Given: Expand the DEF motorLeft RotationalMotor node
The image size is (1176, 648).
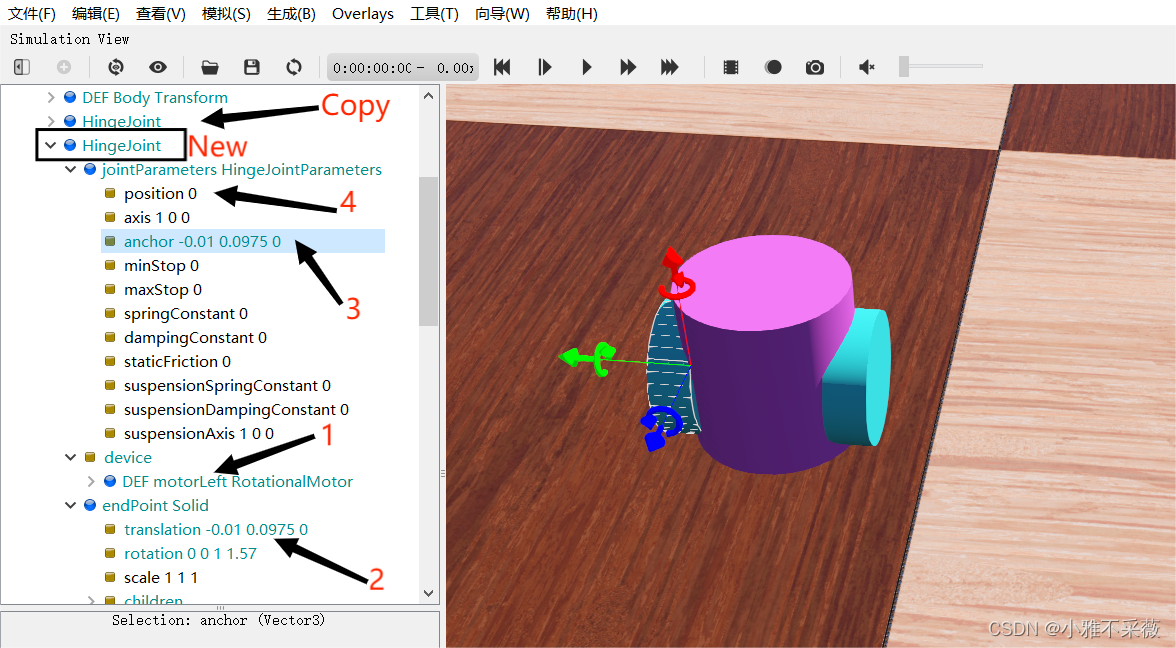Looking at the screenshot, I should [x=92, y=482].
